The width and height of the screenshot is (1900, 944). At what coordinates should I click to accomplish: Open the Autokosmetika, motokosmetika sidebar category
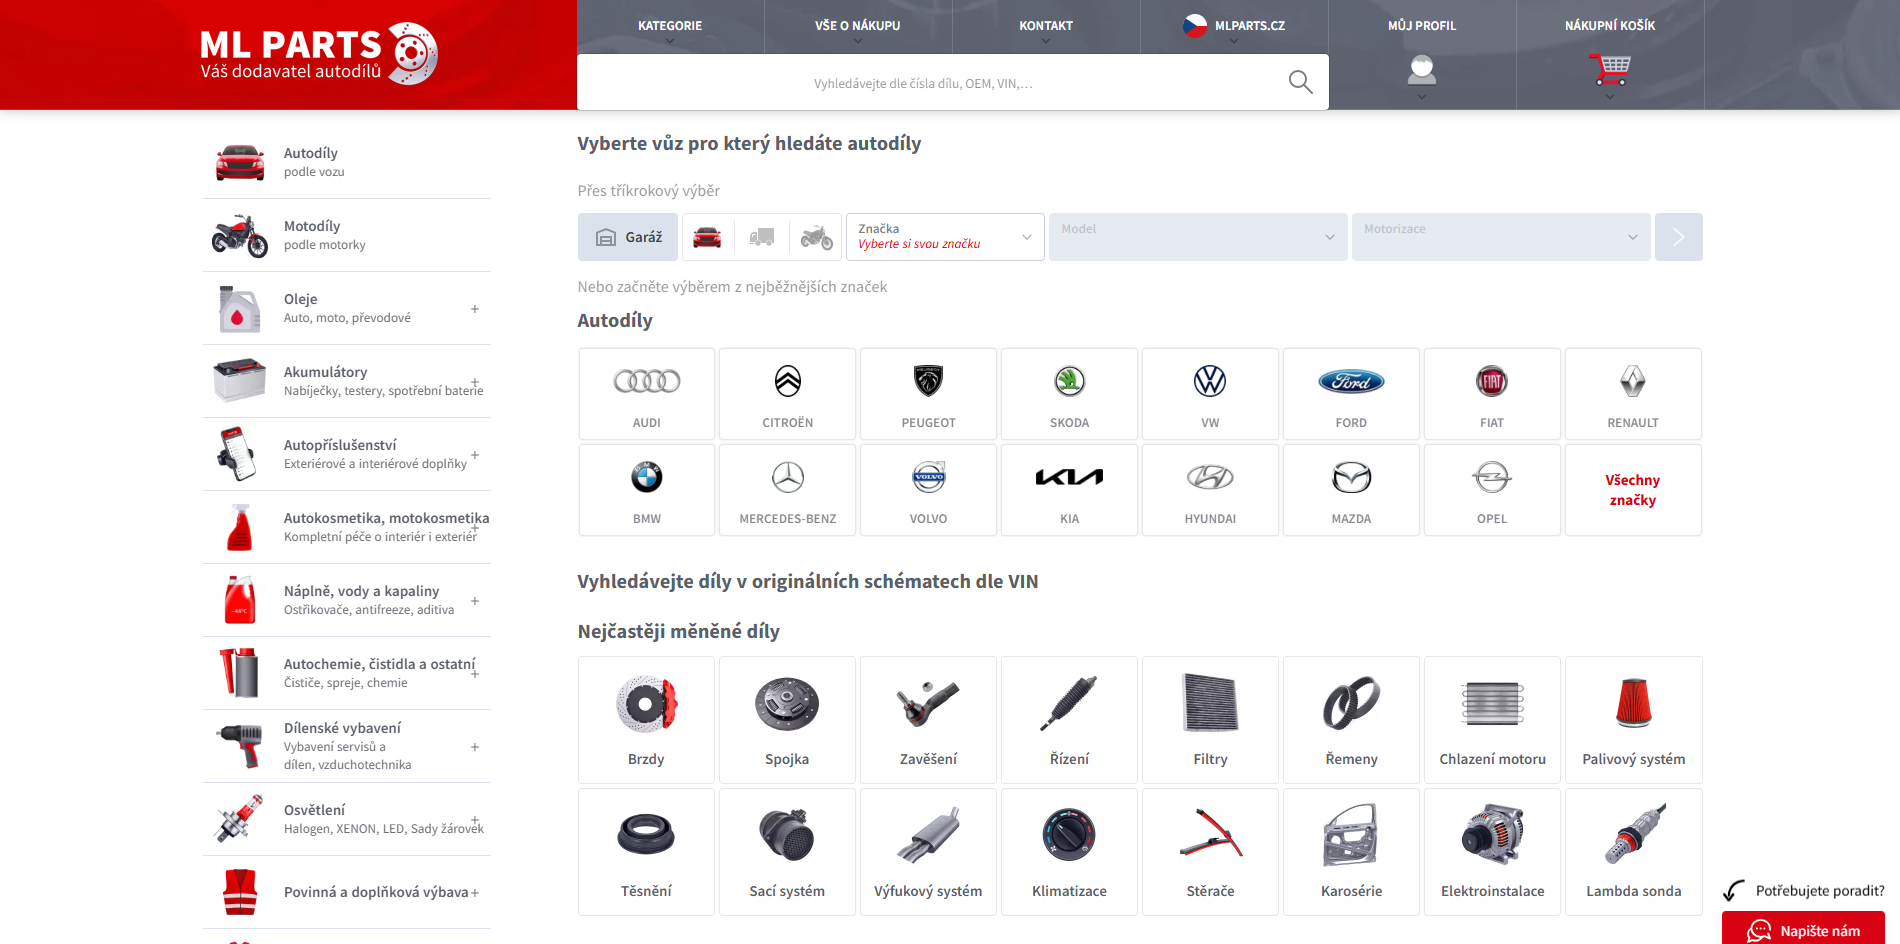coord(346,527)
